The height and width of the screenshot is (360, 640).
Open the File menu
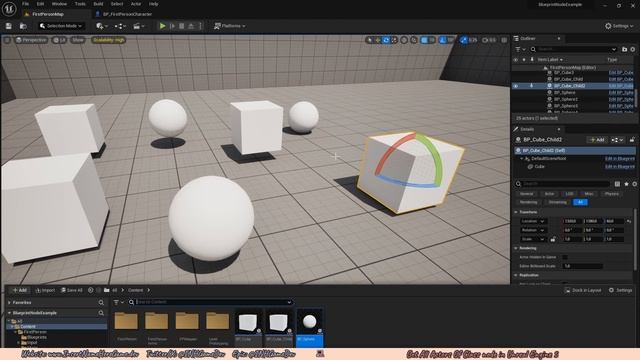click(25, 4)
